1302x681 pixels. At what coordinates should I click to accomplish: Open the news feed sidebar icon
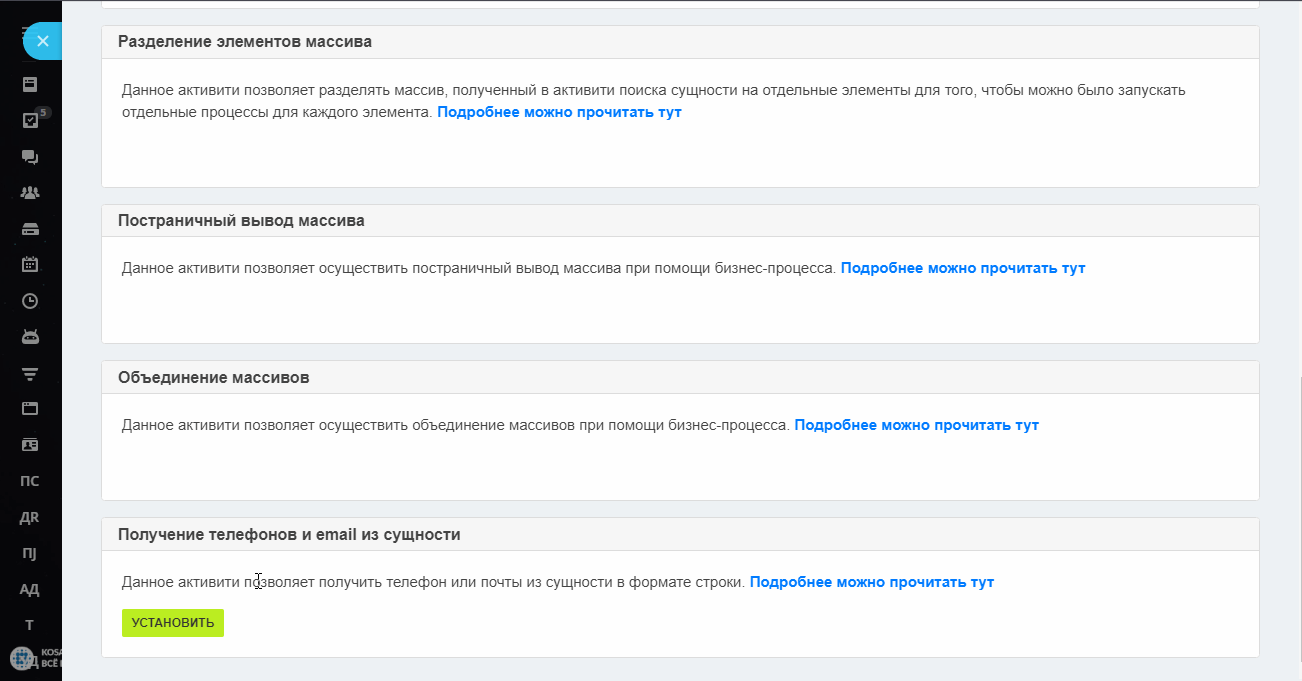pyautogui.click(x=30, y=84)
